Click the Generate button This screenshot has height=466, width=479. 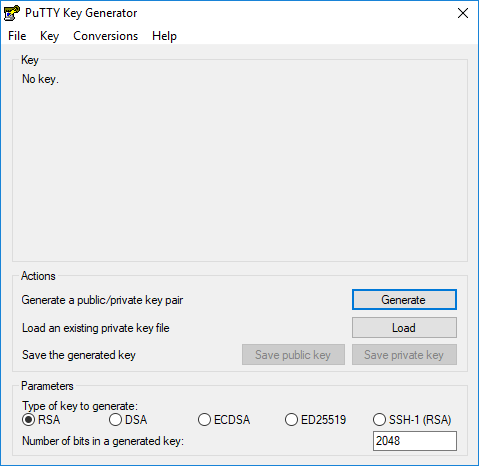pyautogui.click(x=404, y=300)
